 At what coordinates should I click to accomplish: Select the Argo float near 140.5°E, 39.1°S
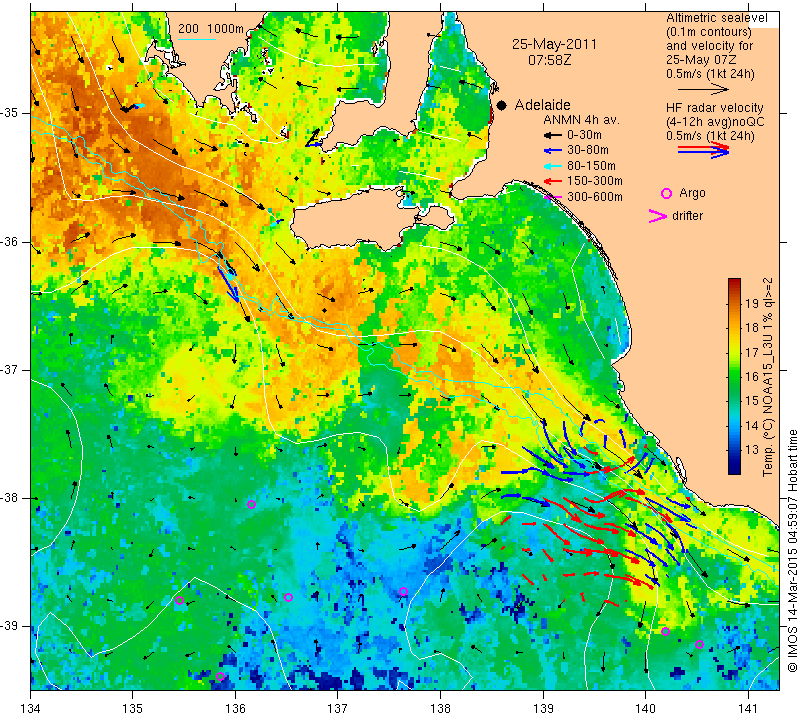coord(699,644)
